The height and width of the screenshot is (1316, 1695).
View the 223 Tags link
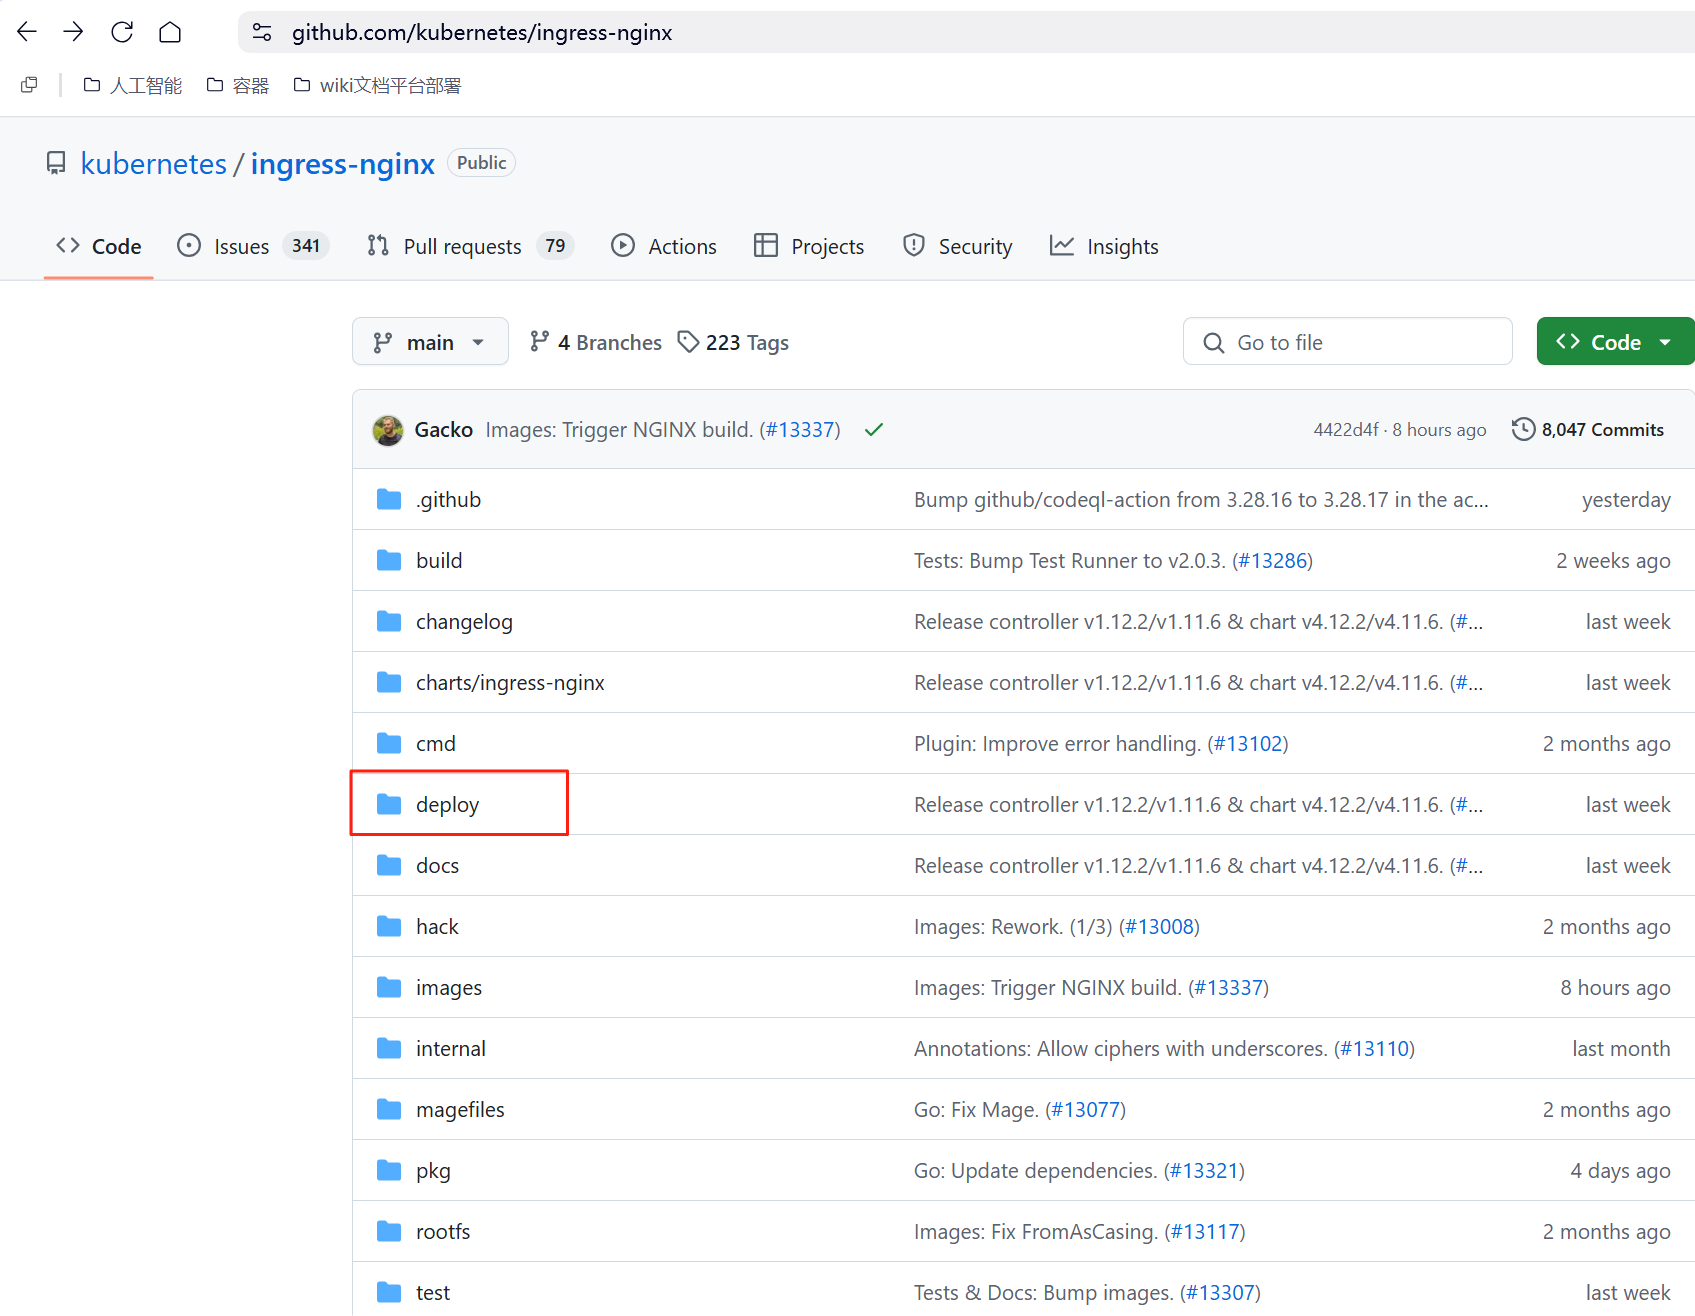pos(733,342)
